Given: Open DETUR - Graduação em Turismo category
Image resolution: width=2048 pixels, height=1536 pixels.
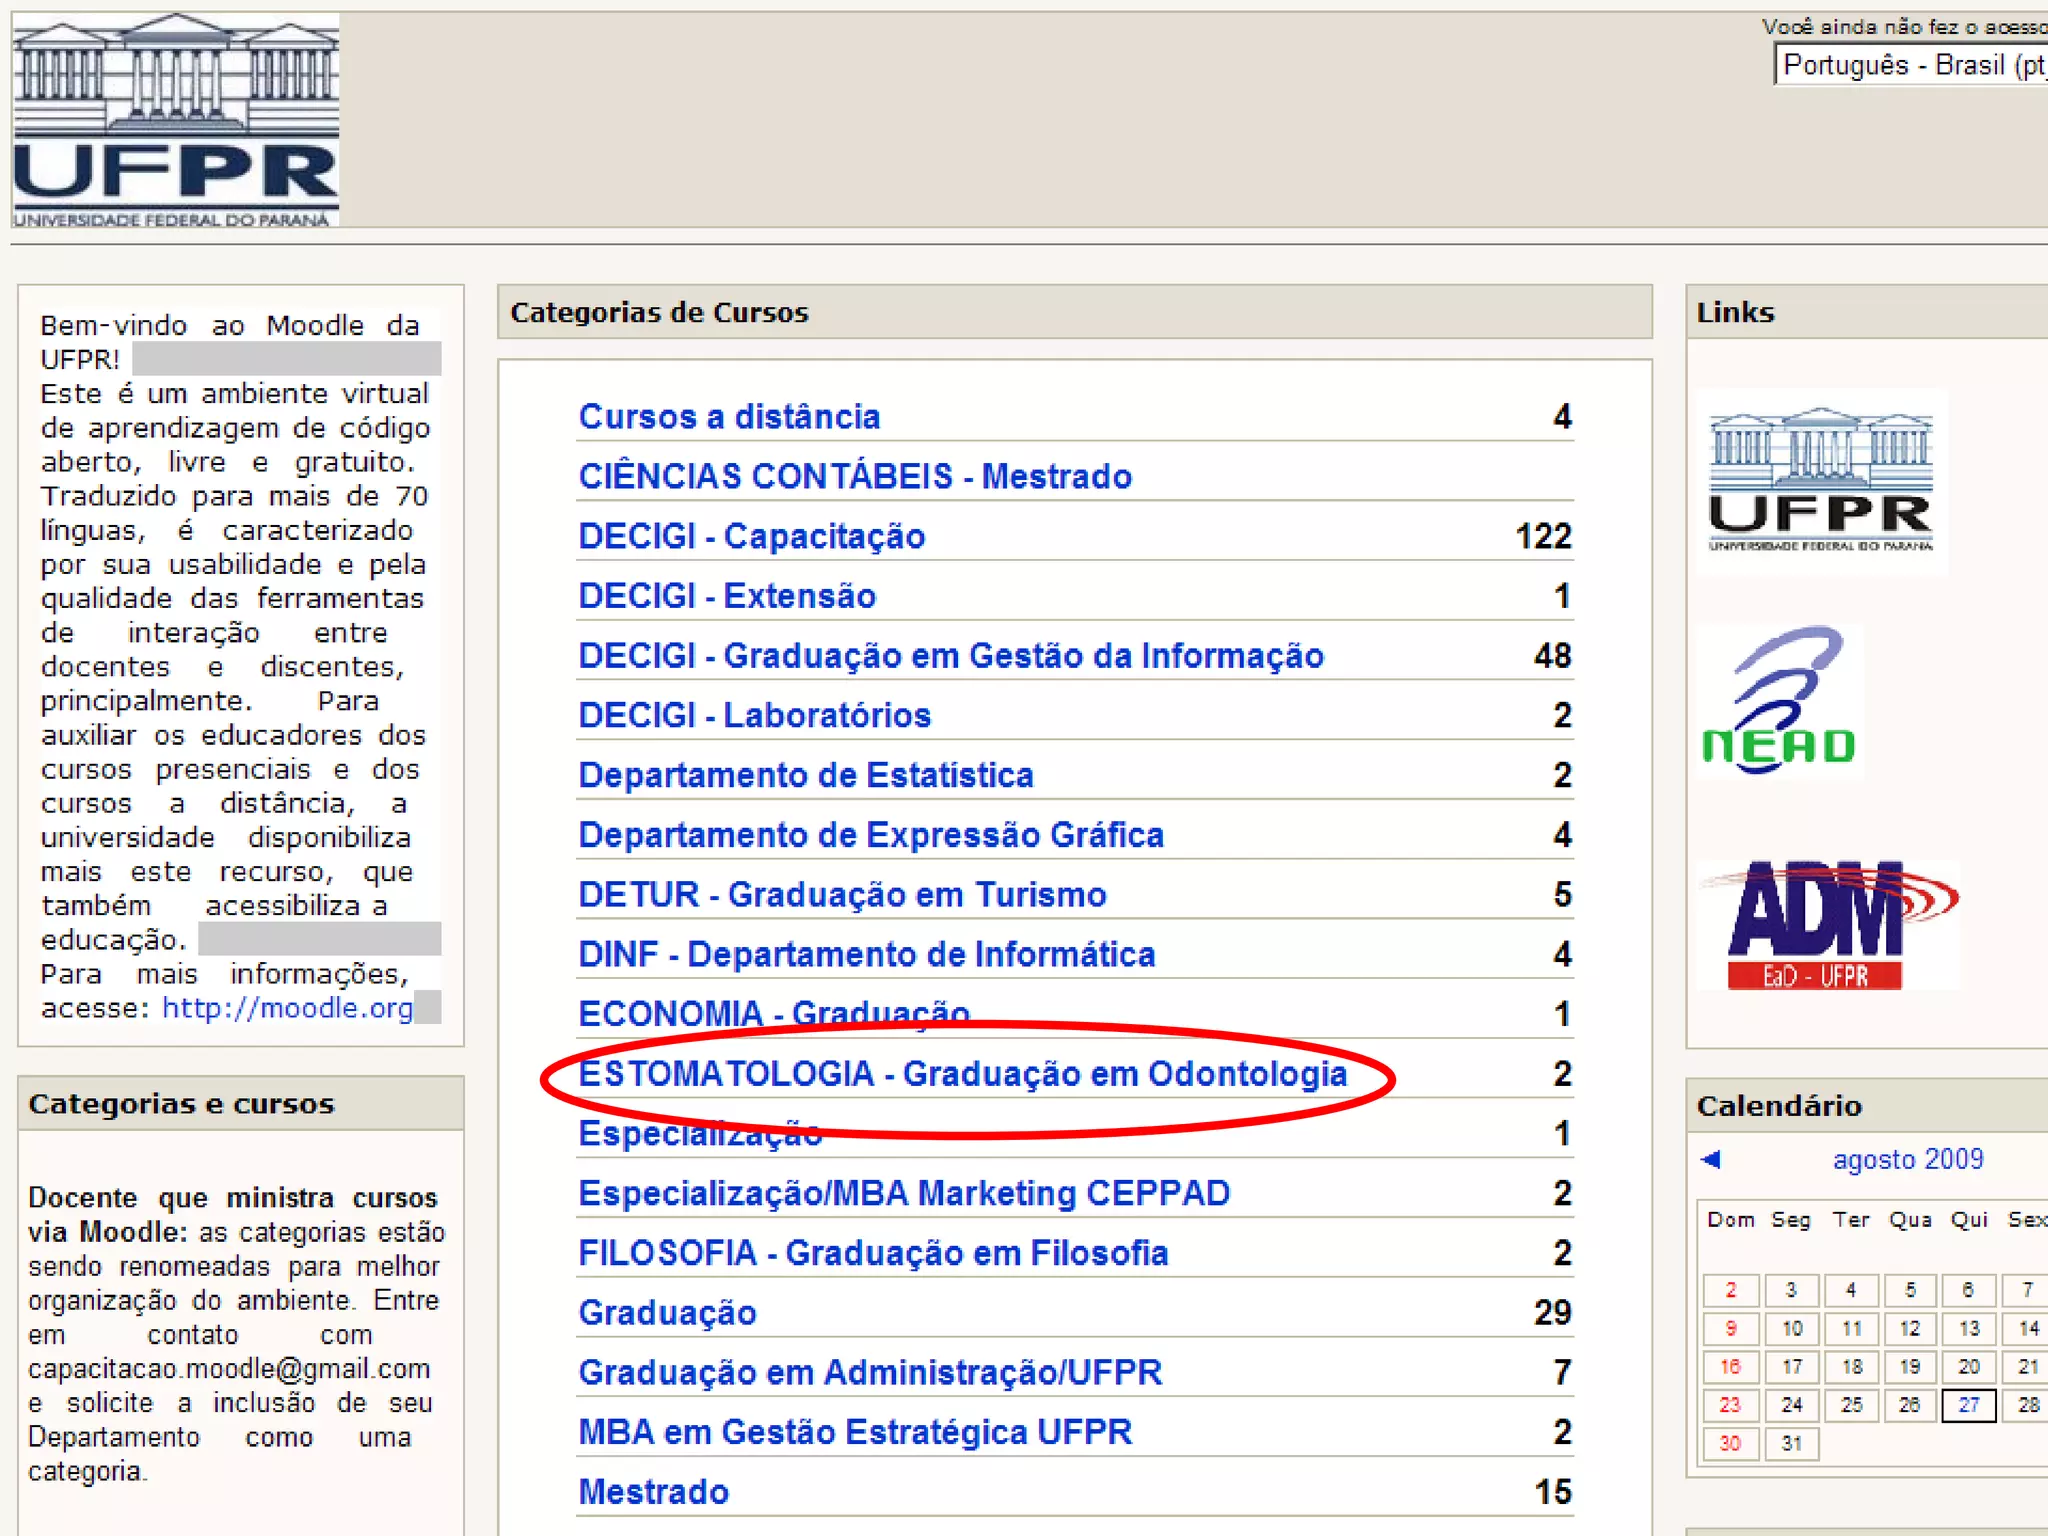Looking at the screenshot, I should coord(842,894).
